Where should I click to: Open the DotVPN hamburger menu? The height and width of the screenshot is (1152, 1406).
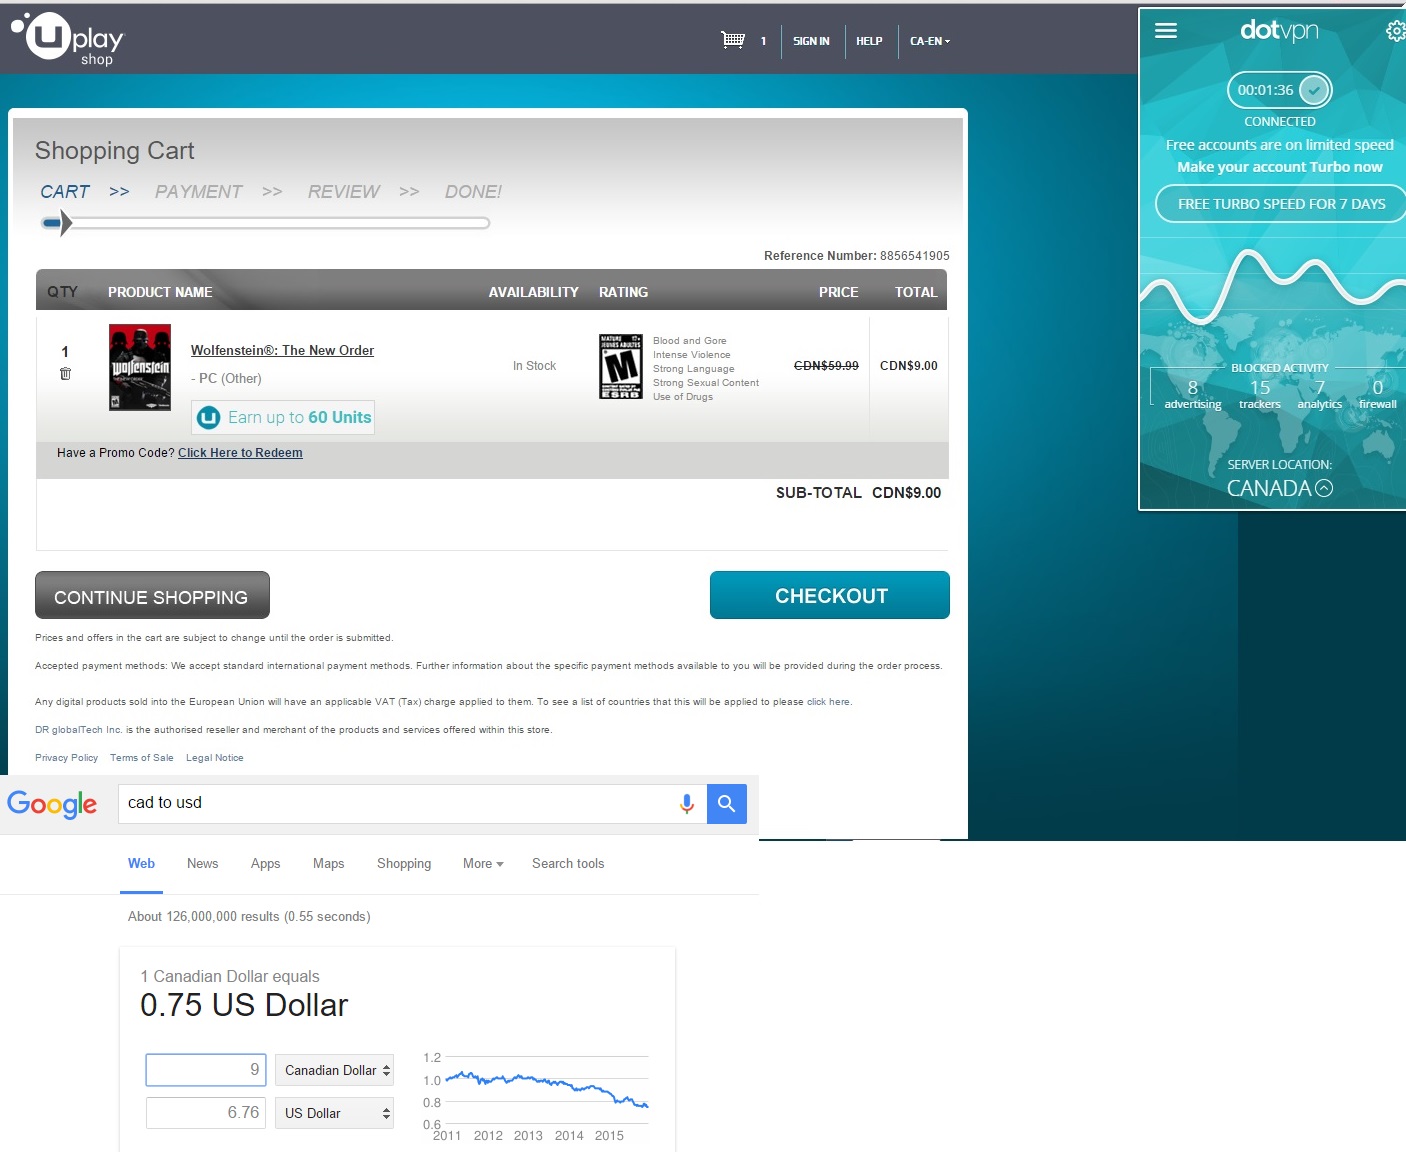coord(1165,30)
